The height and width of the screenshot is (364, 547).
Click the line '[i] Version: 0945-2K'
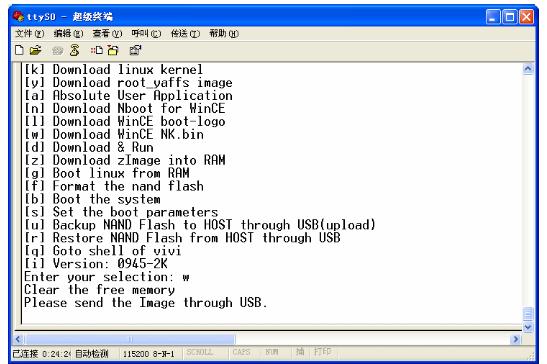click(x=96, y=263)
